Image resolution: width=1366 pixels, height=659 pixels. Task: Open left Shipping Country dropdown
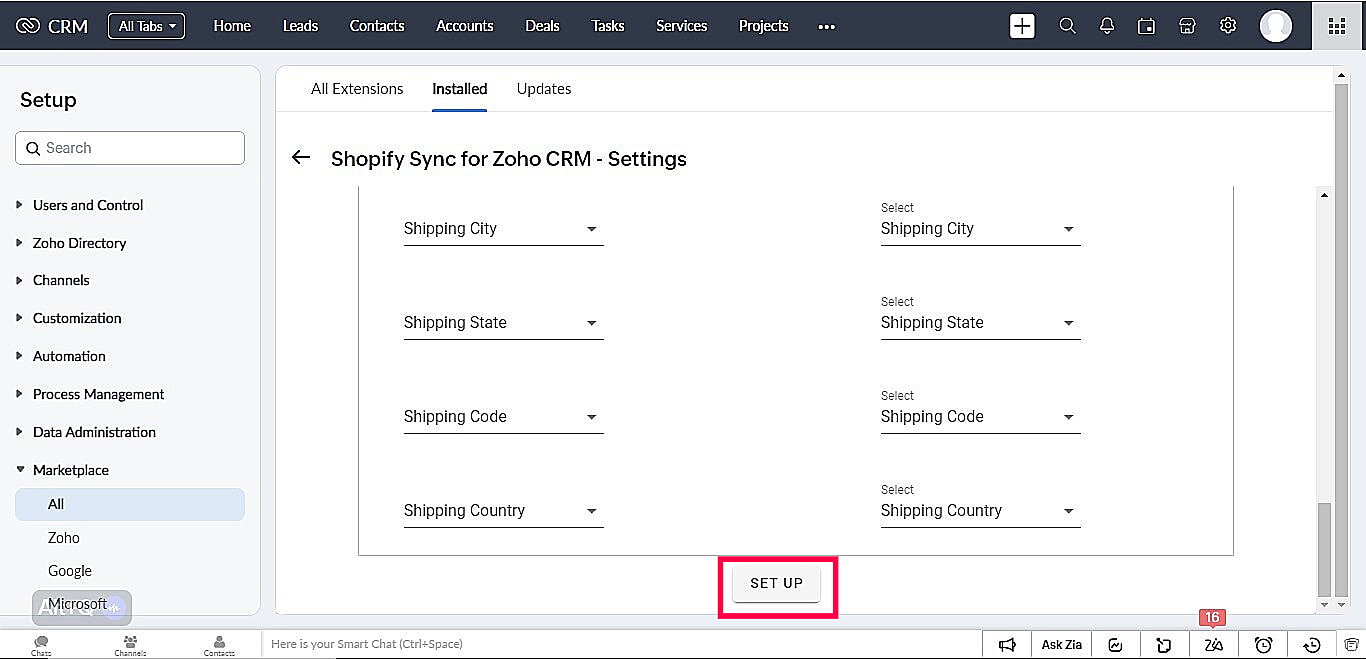(503, 511)
